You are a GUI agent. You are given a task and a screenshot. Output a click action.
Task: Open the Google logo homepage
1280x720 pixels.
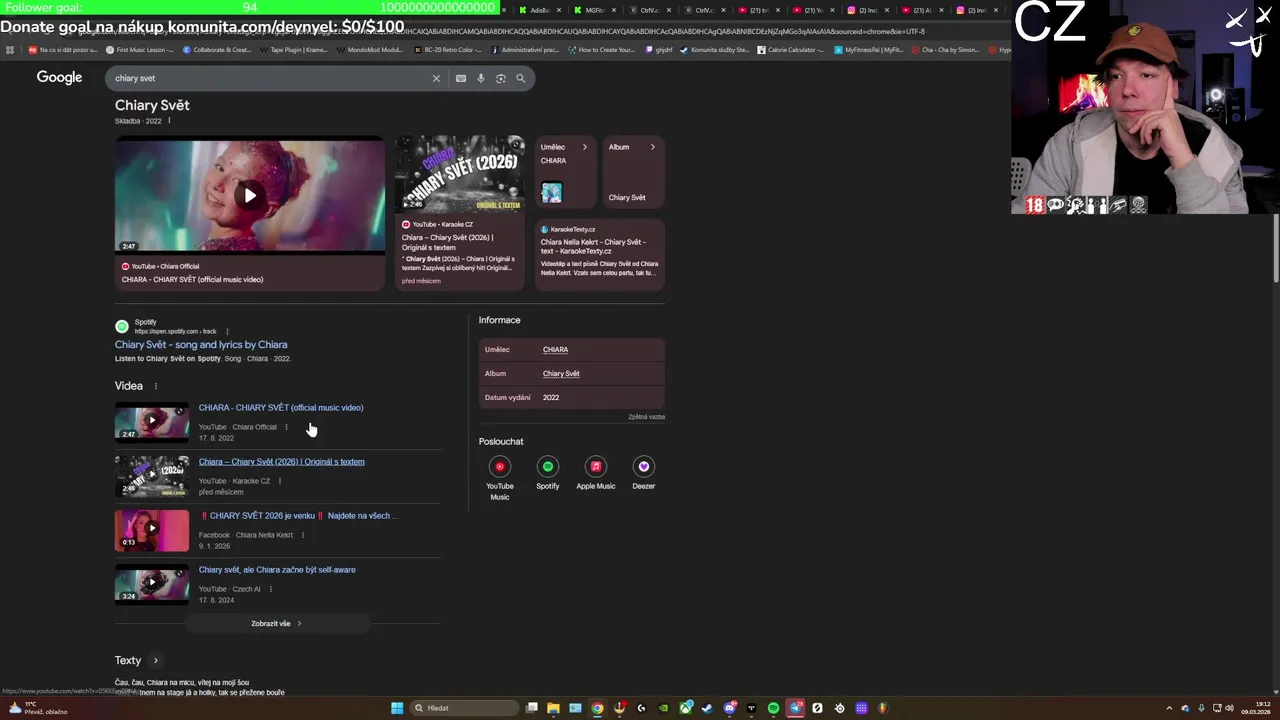pyautogui.click(x=59, y=77)
